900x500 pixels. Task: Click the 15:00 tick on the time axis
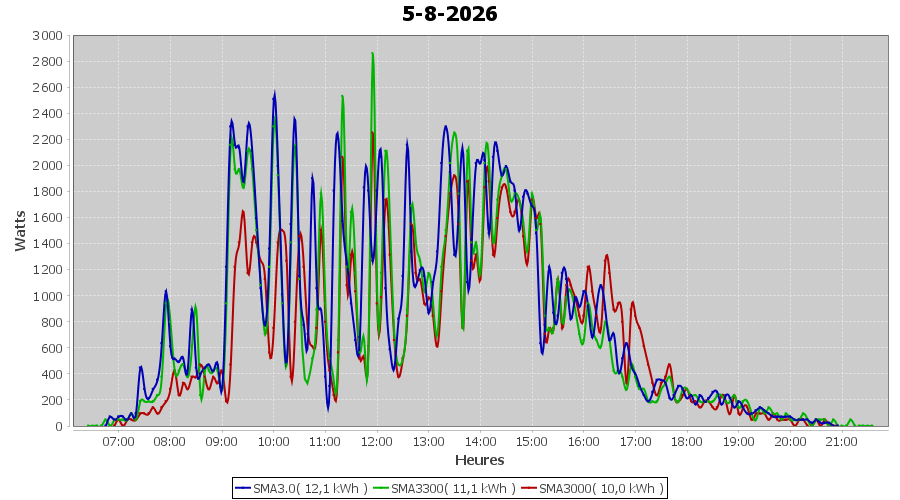tap(532, 441)
